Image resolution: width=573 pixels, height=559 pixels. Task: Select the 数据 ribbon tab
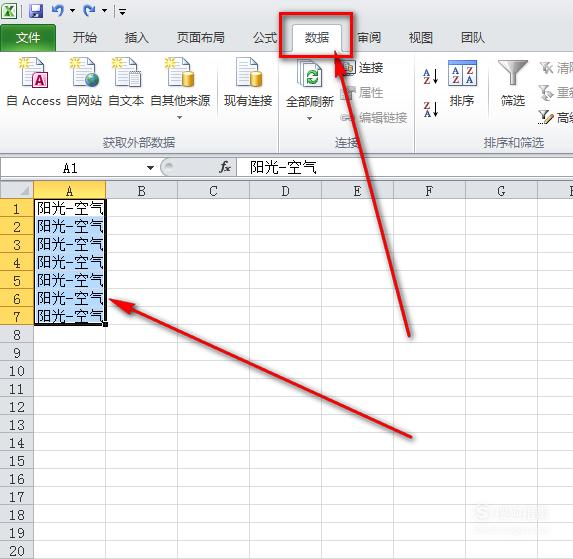click(x=317, y=38)
